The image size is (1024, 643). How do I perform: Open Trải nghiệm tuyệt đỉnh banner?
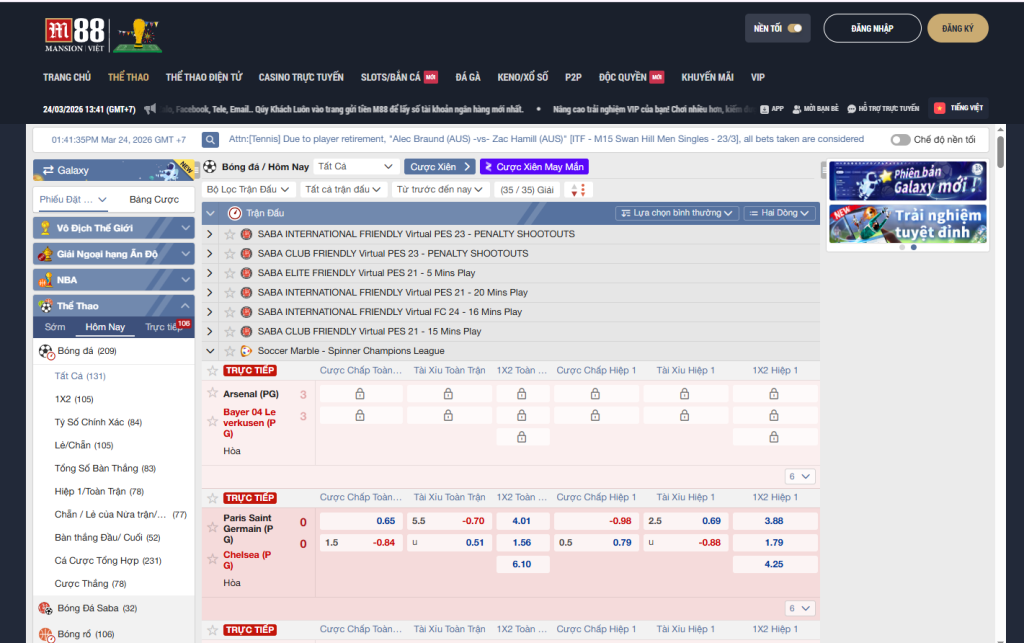pyautogui.click(x=908, y=224)
